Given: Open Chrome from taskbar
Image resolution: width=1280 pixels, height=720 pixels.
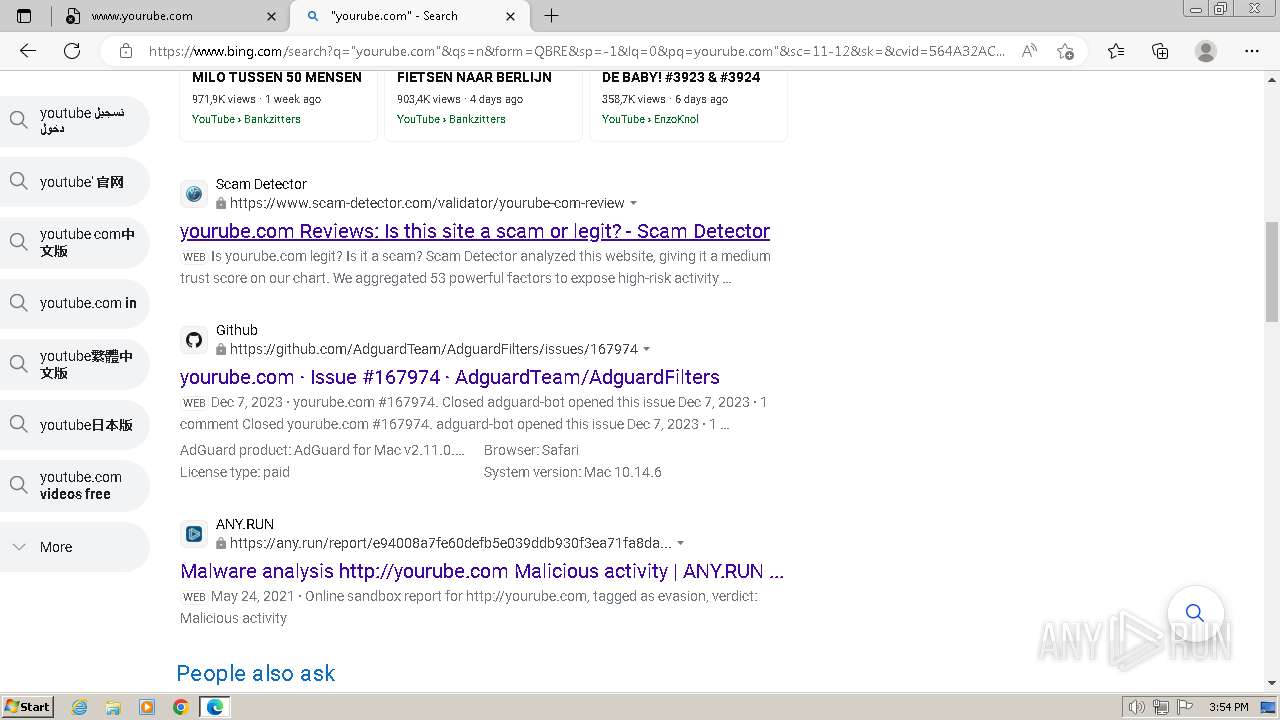Looking at the screenshot, I should coord(181,707).
